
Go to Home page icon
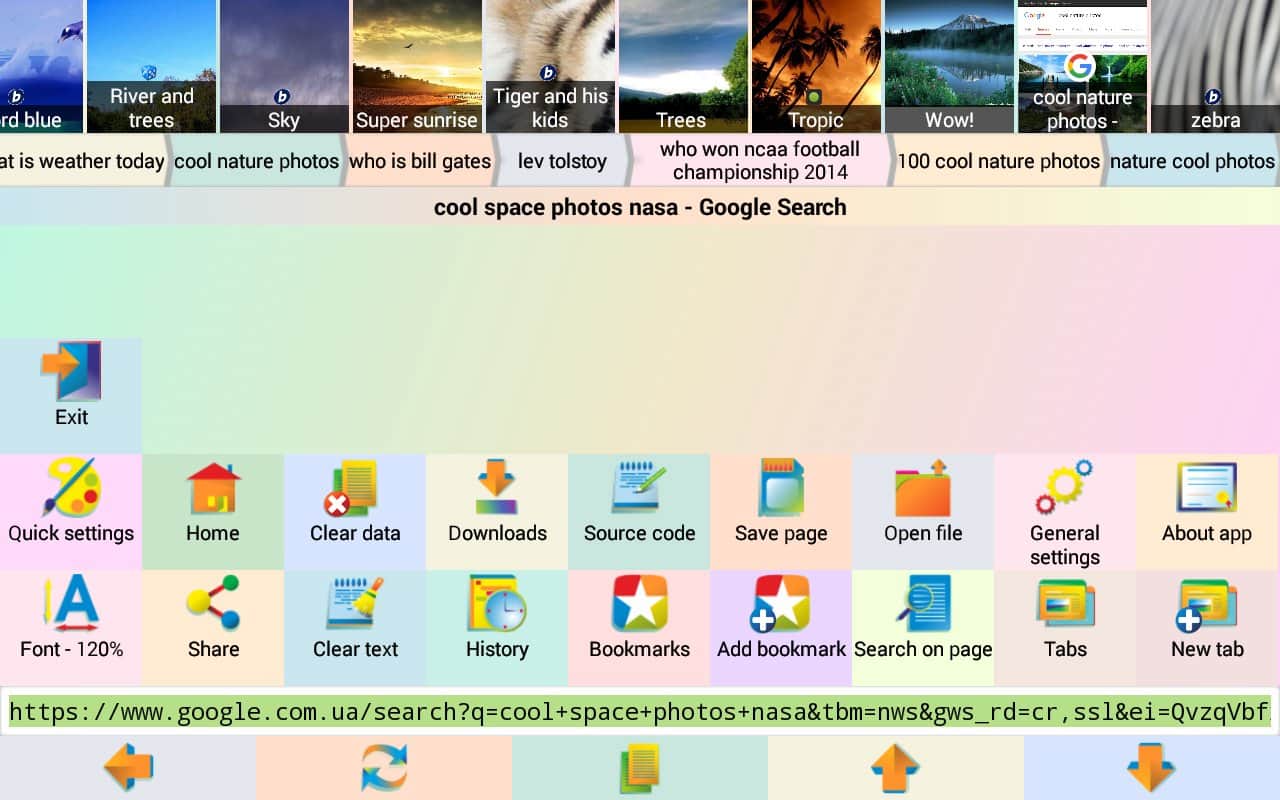pos(213,489)
